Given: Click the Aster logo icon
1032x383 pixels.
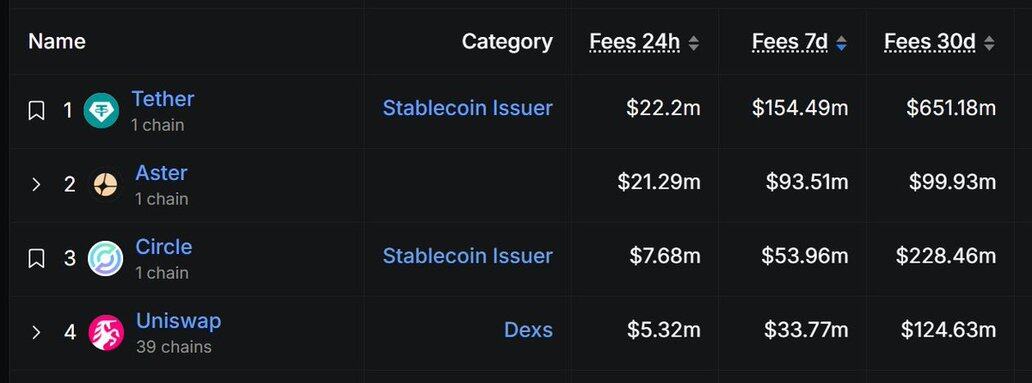Looking at the screenshot, I should click(x=105, y=185).
